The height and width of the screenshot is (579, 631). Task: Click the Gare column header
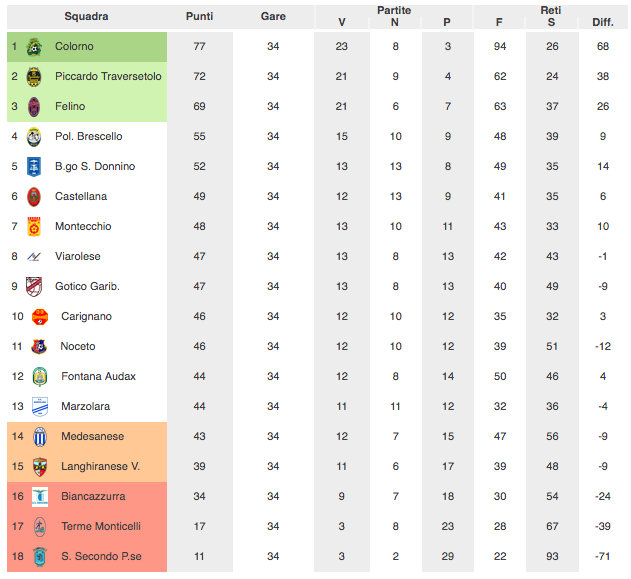click(273, 16)
